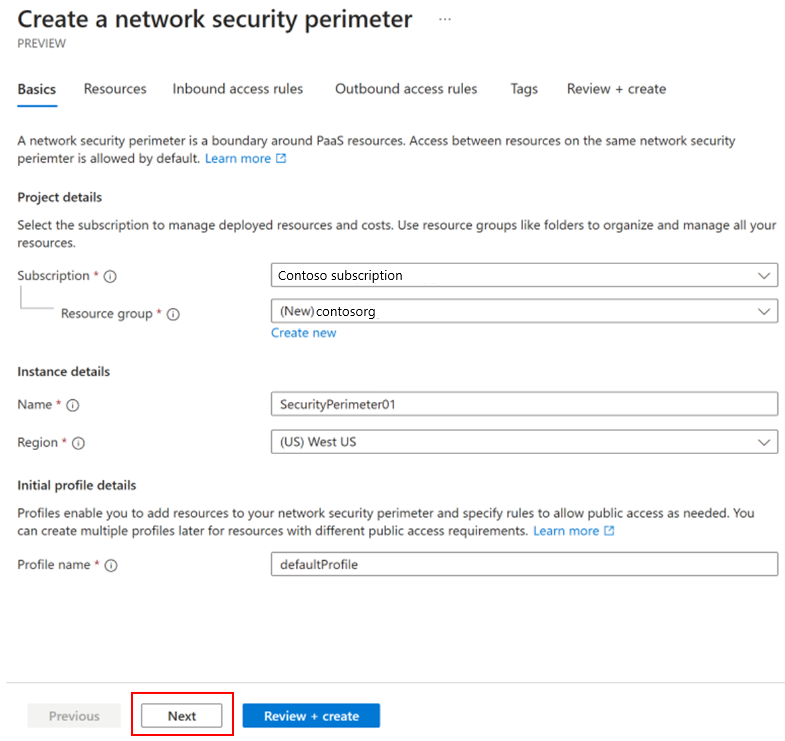The image size is (785, 741).
Task: Expand the Subscription dropdown
Action: (524, 275)
